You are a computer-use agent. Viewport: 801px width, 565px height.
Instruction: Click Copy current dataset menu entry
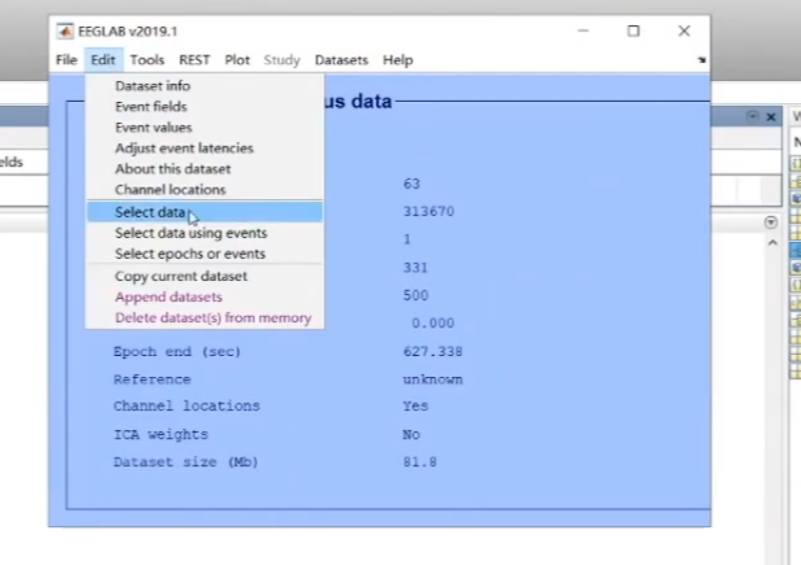pyautogui.click(x=181, y=276)
